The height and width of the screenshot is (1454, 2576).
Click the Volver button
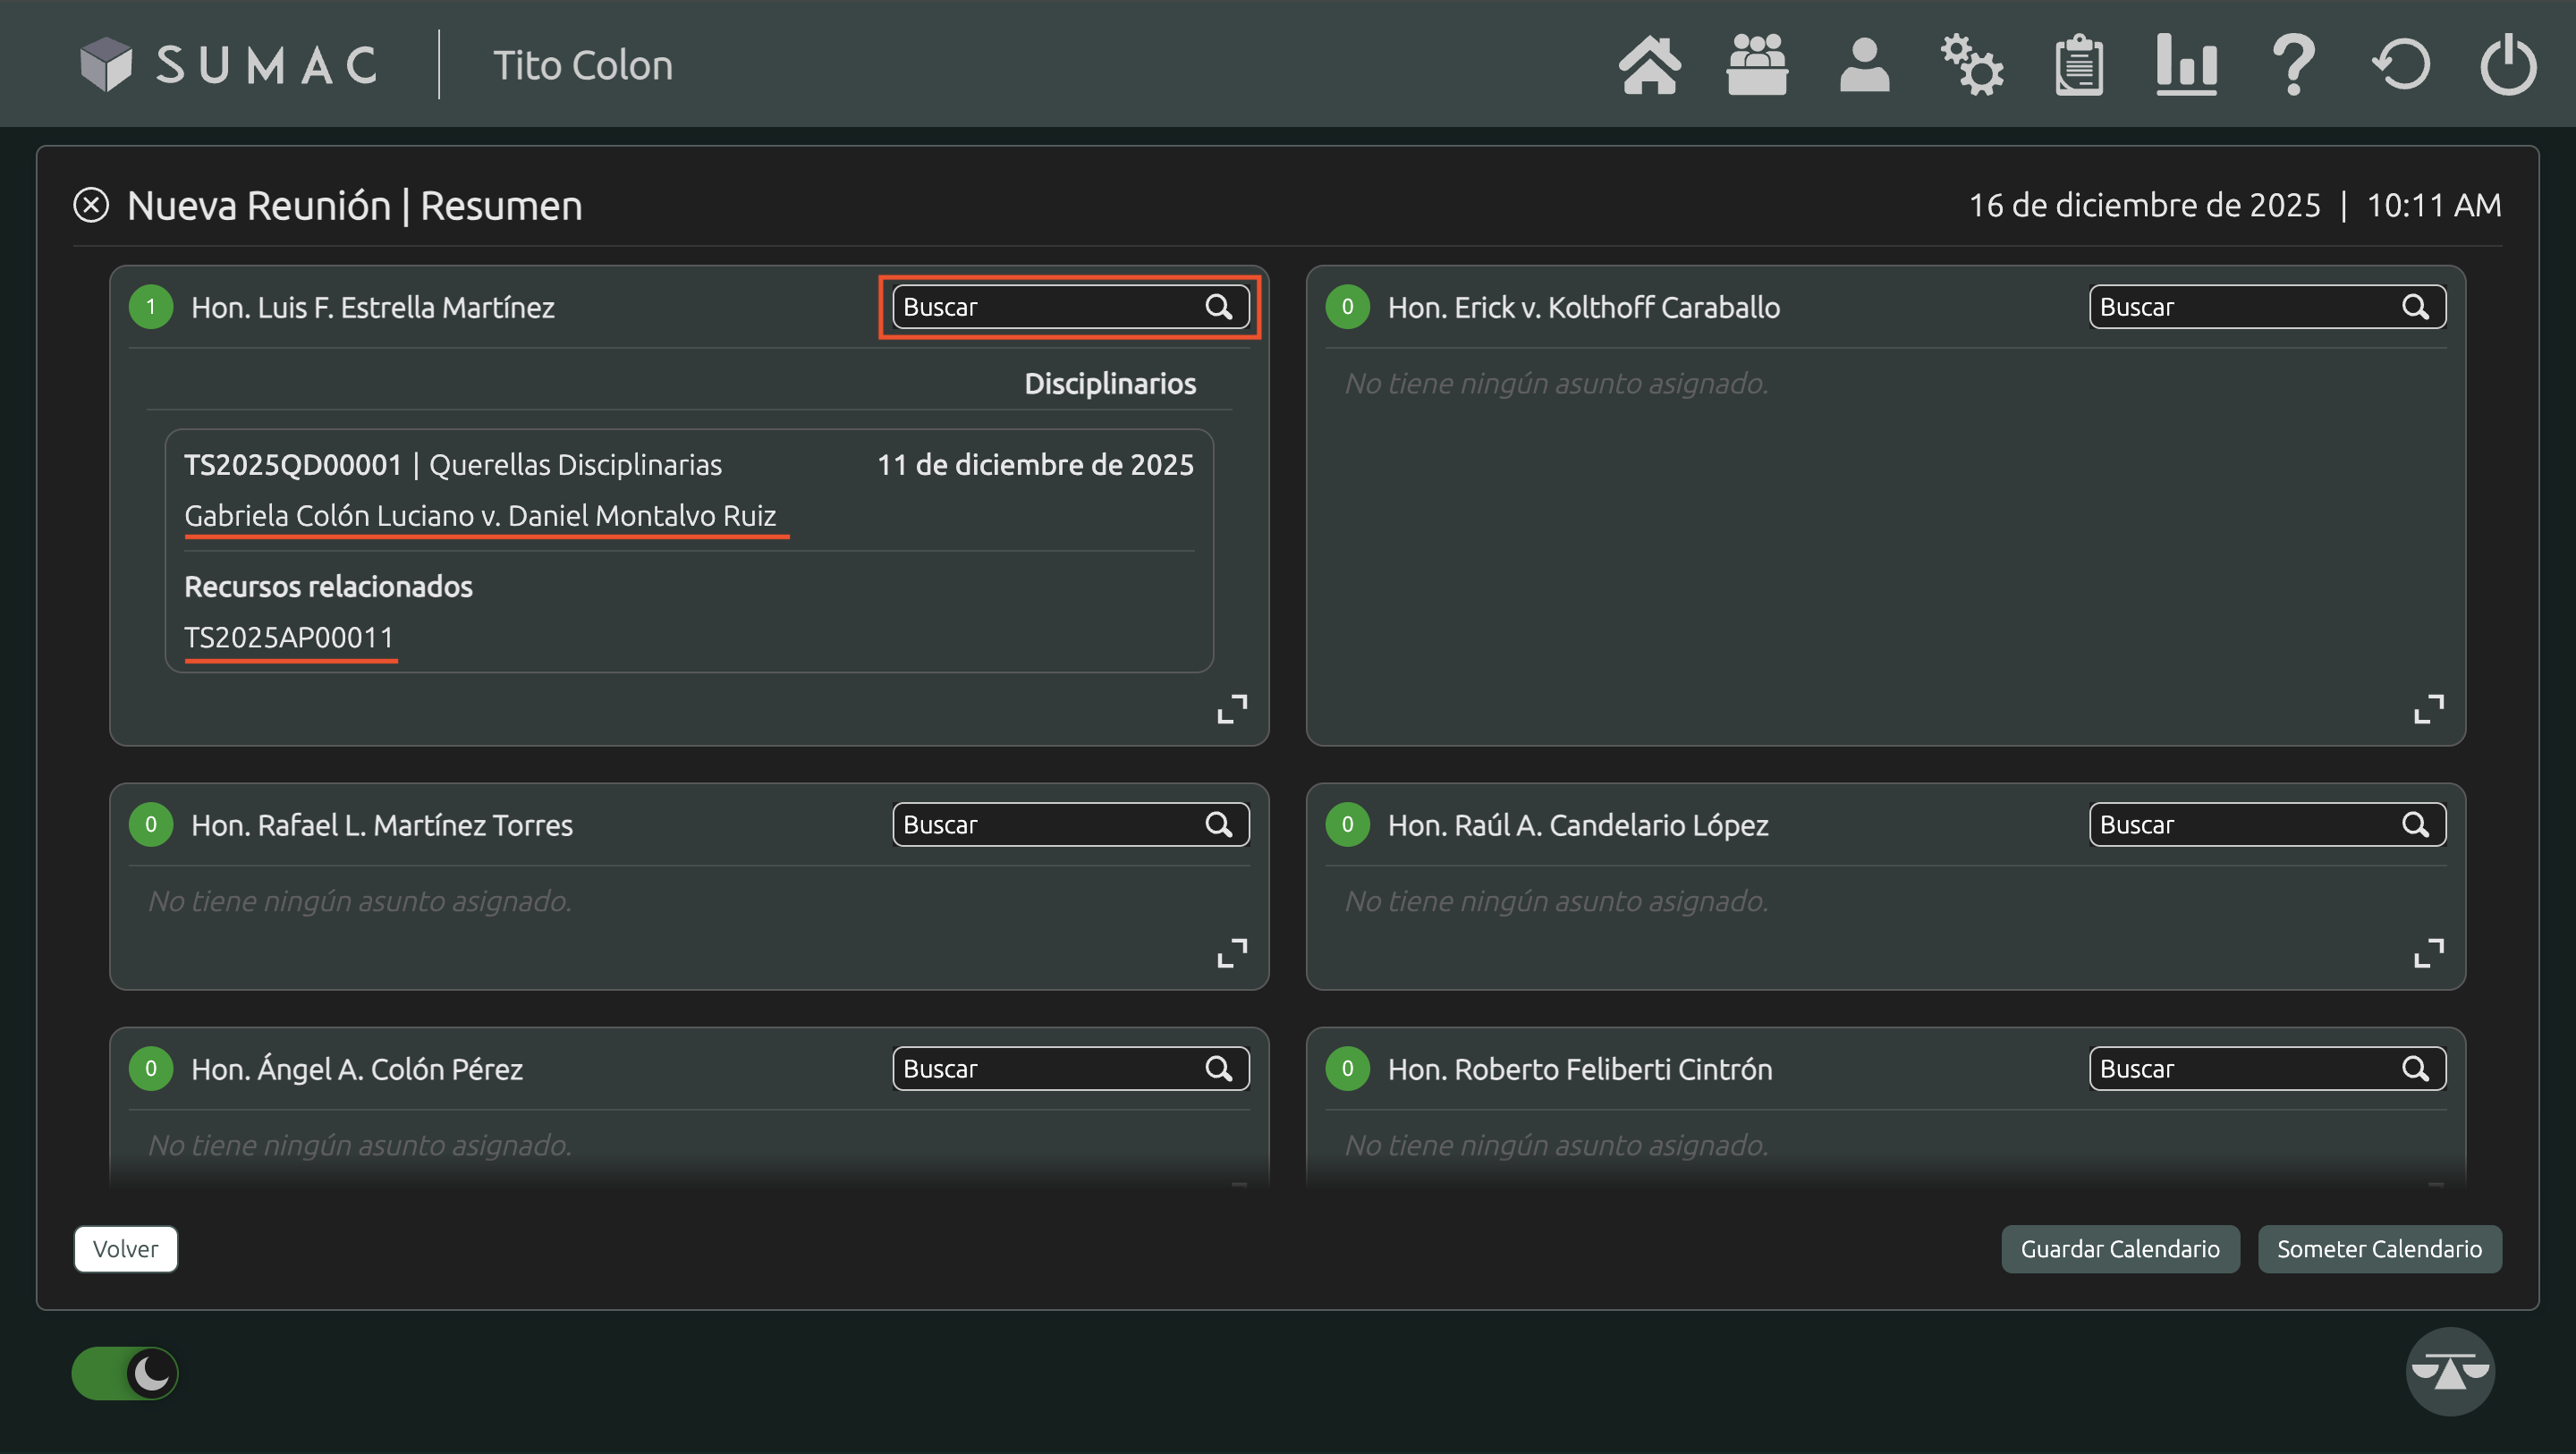pos(125,1249)
